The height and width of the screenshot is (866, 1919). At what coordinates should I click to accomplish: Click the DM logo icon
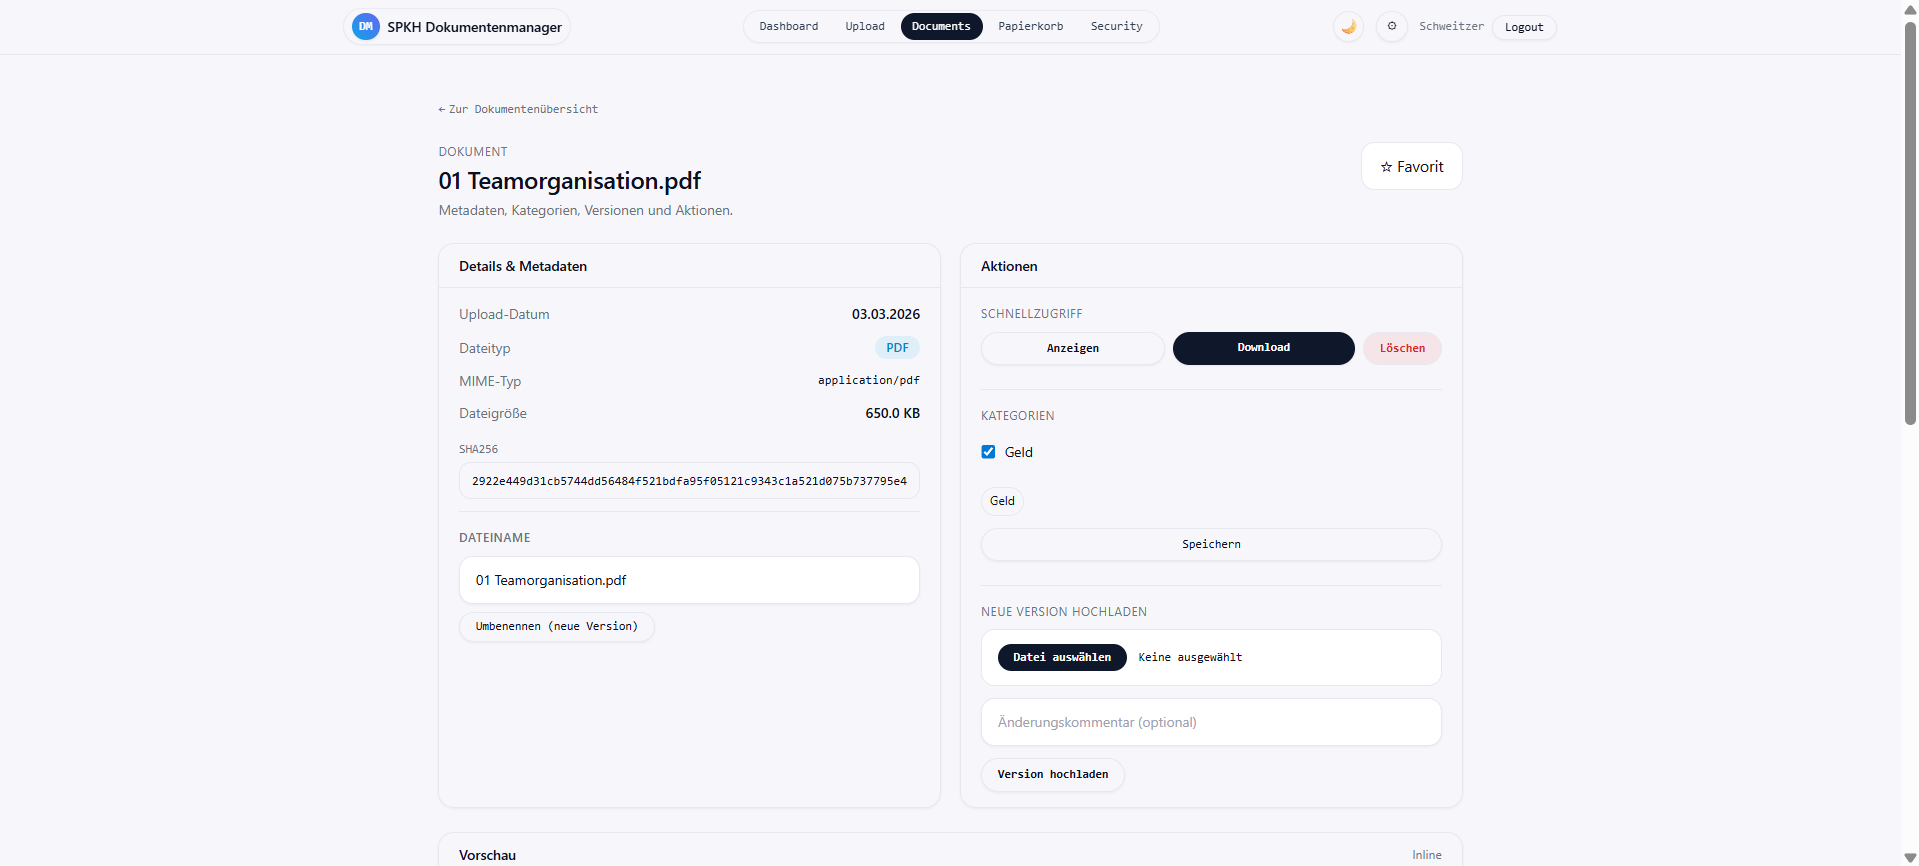(365, 27)
